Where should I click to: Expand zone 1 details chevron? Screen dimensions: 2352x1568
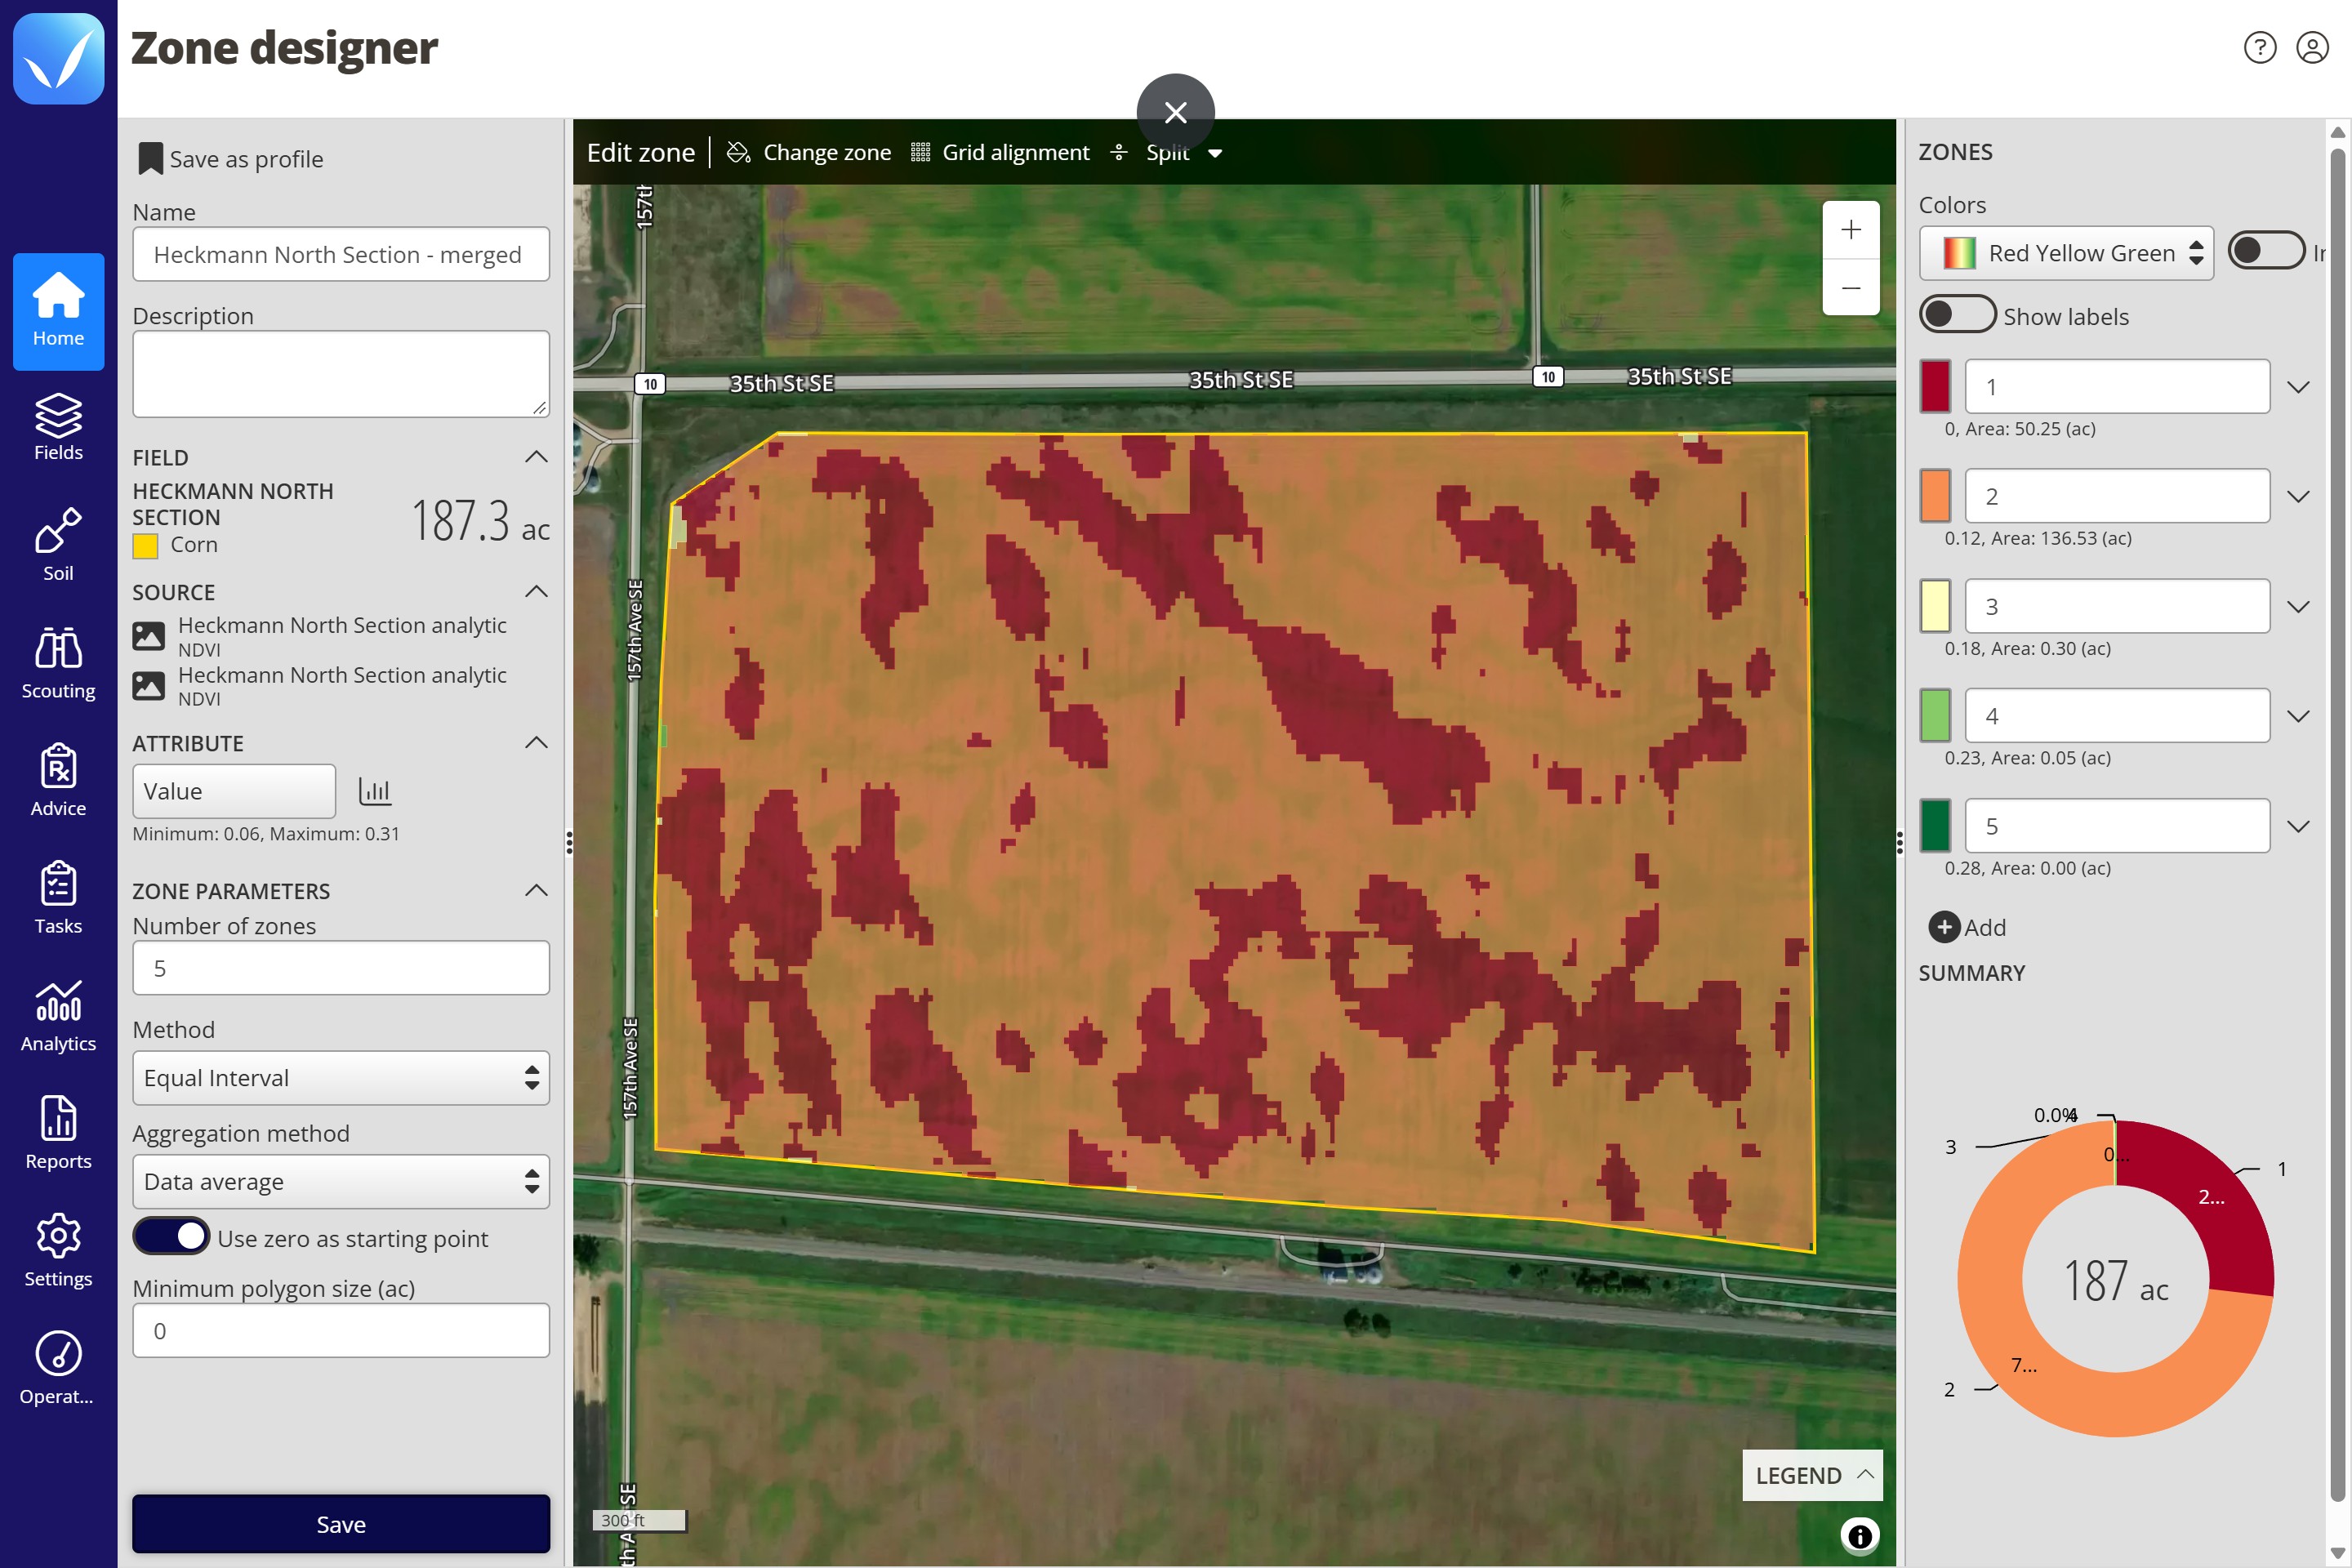[2298, 387]
